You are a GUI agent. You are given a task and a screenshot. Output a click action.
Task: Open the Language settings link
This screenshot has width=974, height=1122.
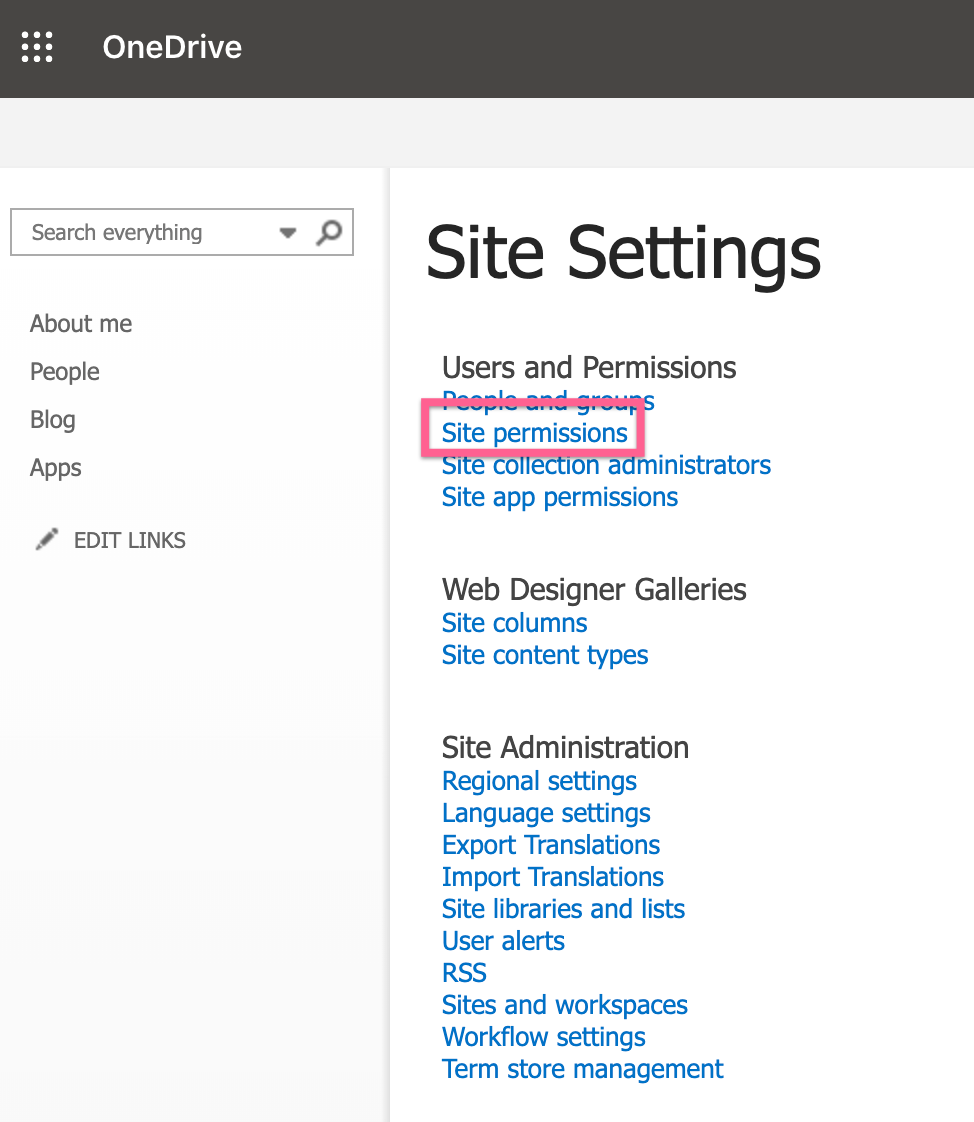pos(546,814)
